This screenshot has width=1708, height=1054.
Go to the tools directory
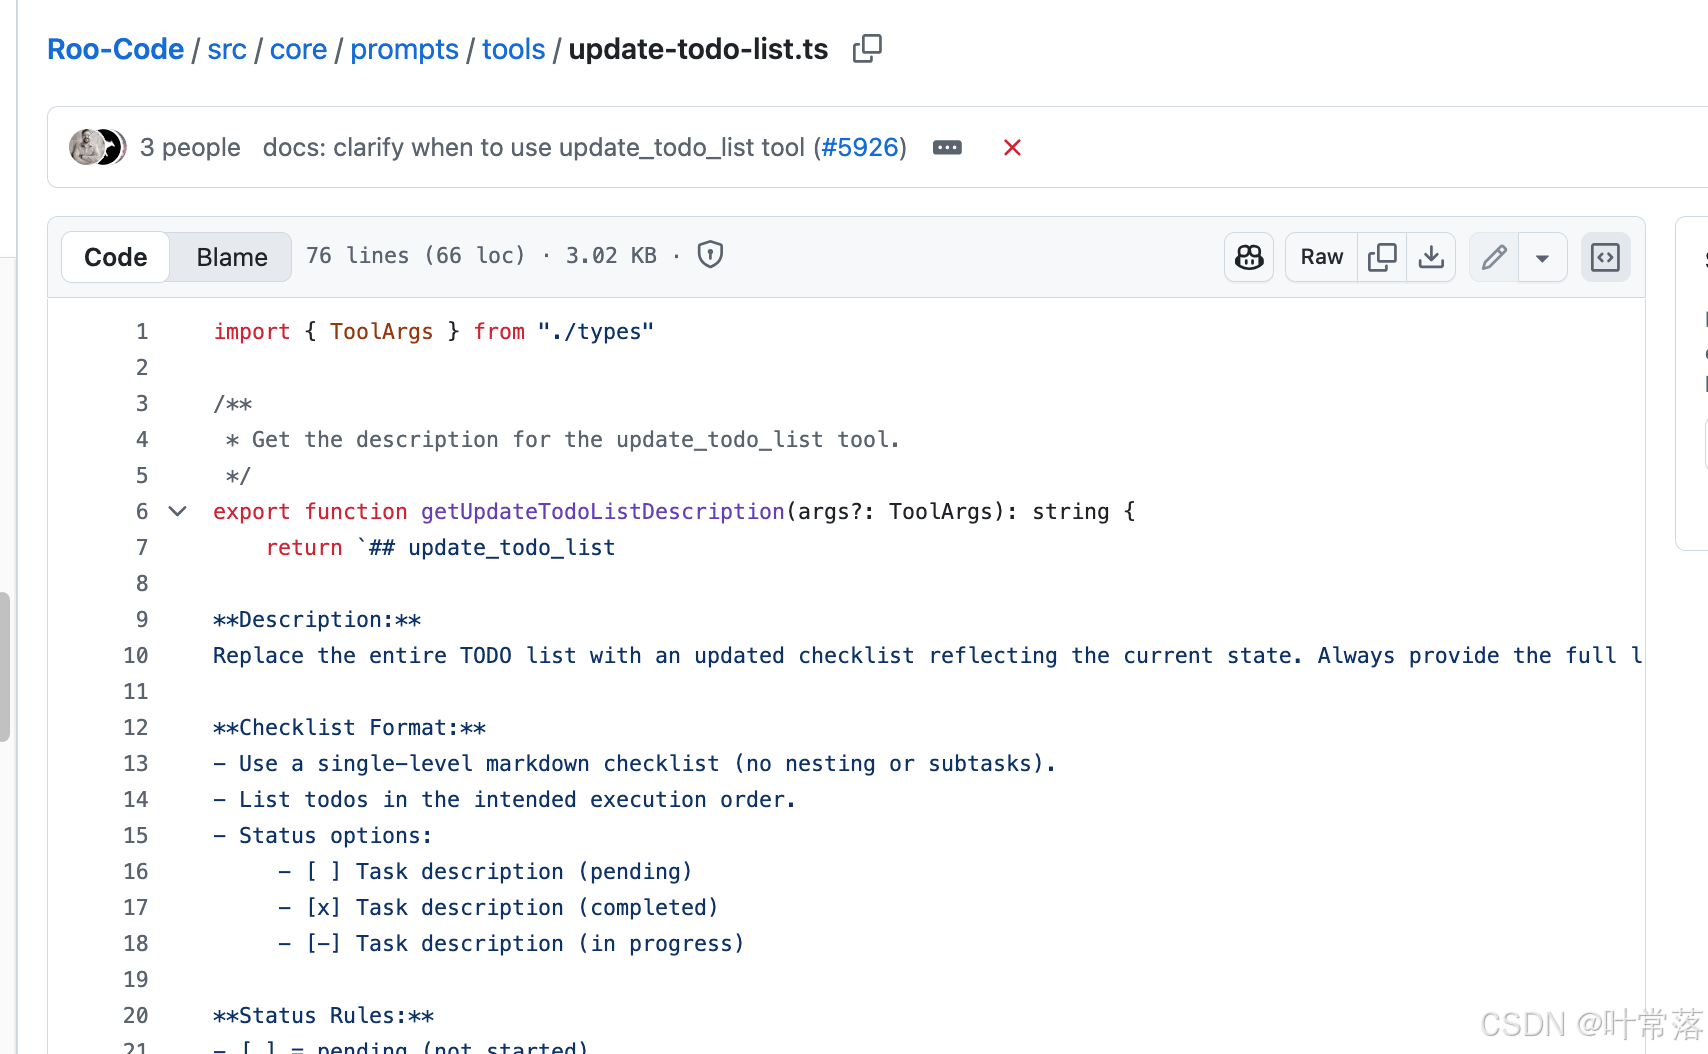[512, 48]
